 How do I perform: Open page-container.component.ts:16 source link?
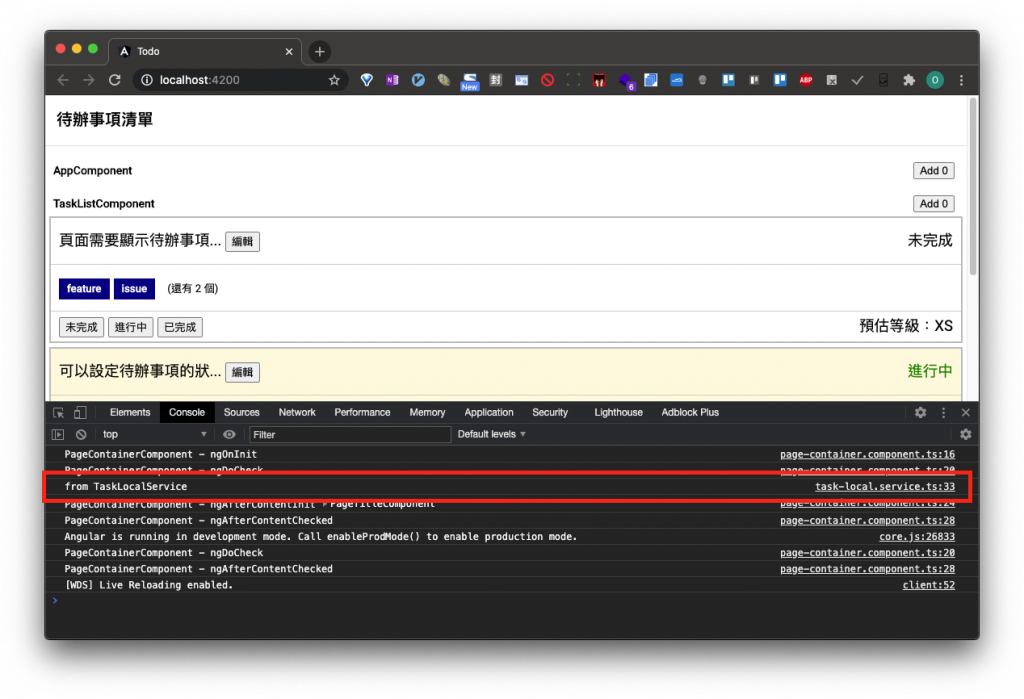coord(867,455)
